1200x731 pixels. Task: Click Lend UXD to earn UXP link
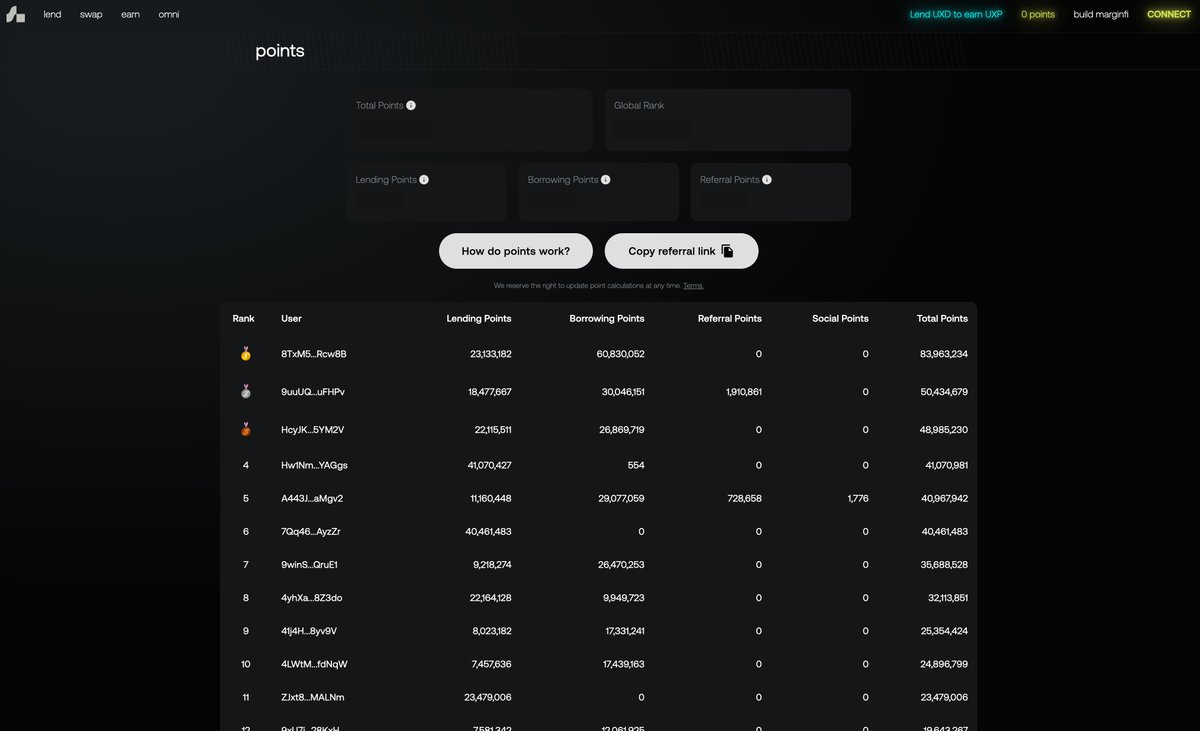(956, 15)
